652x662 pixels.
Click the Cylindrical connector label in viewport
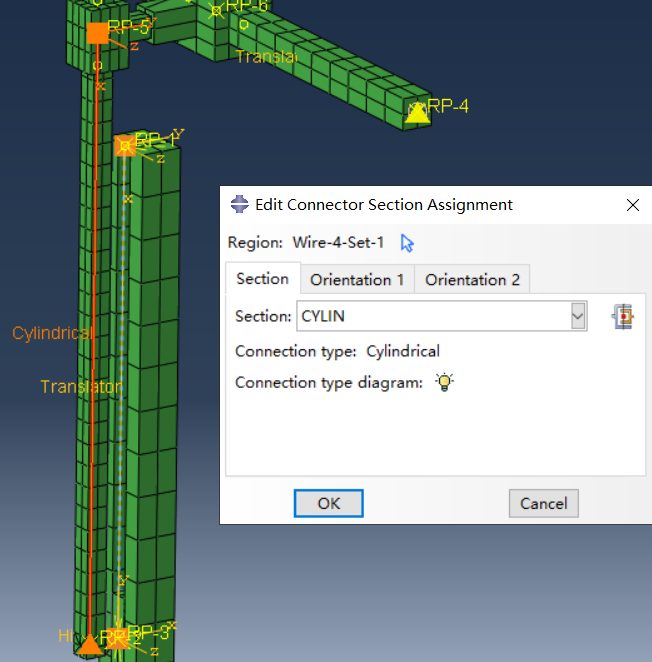coord(53,334)
